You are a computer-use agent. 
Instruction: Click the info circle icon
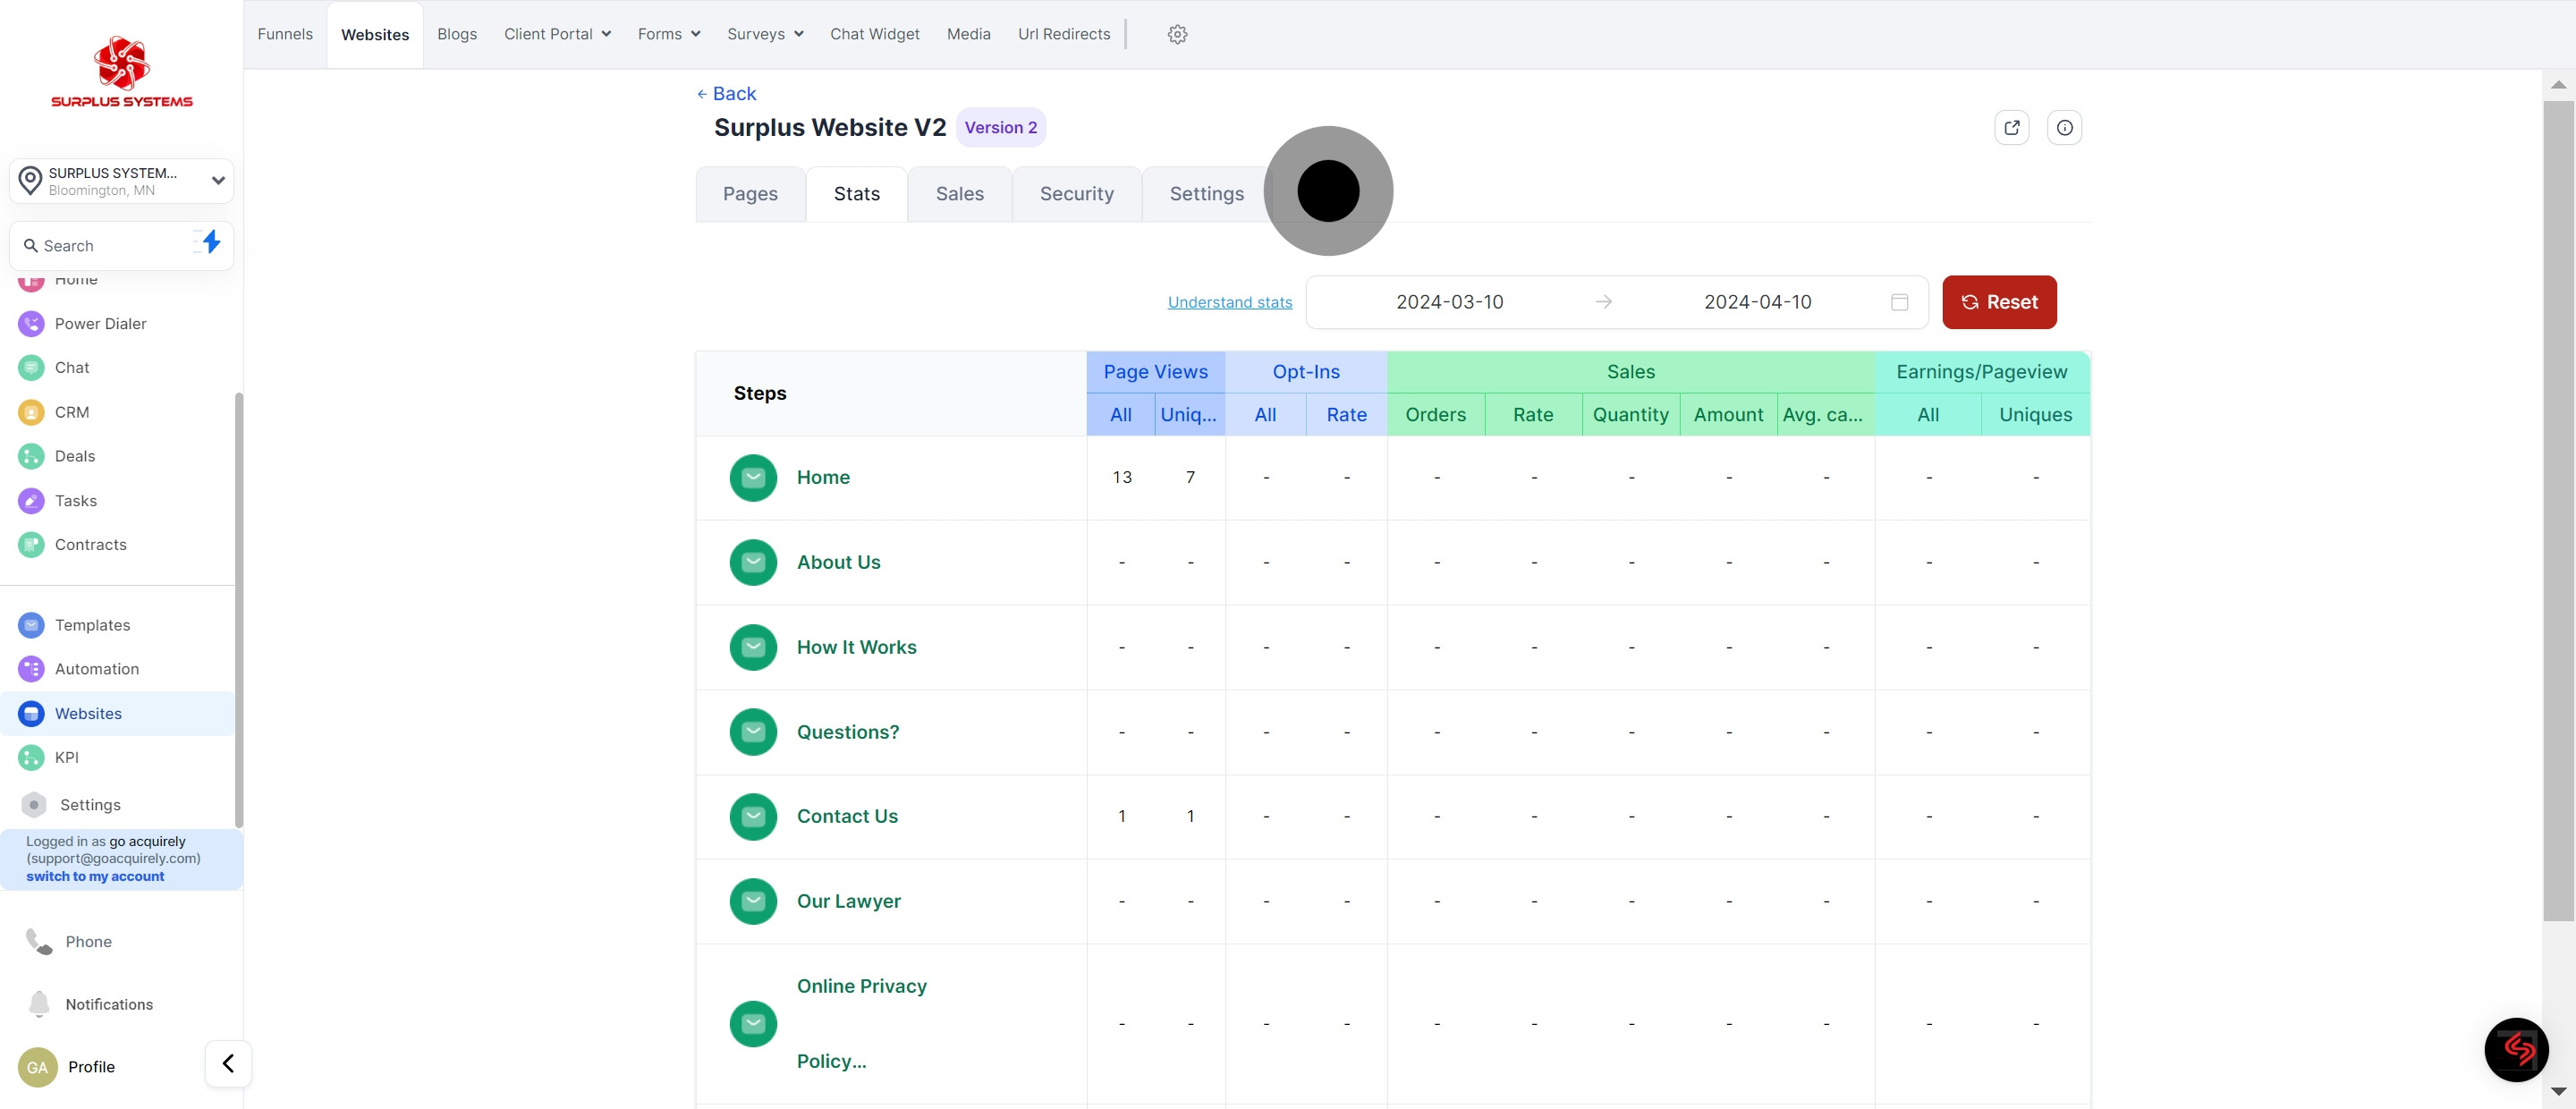point(2064,127)
